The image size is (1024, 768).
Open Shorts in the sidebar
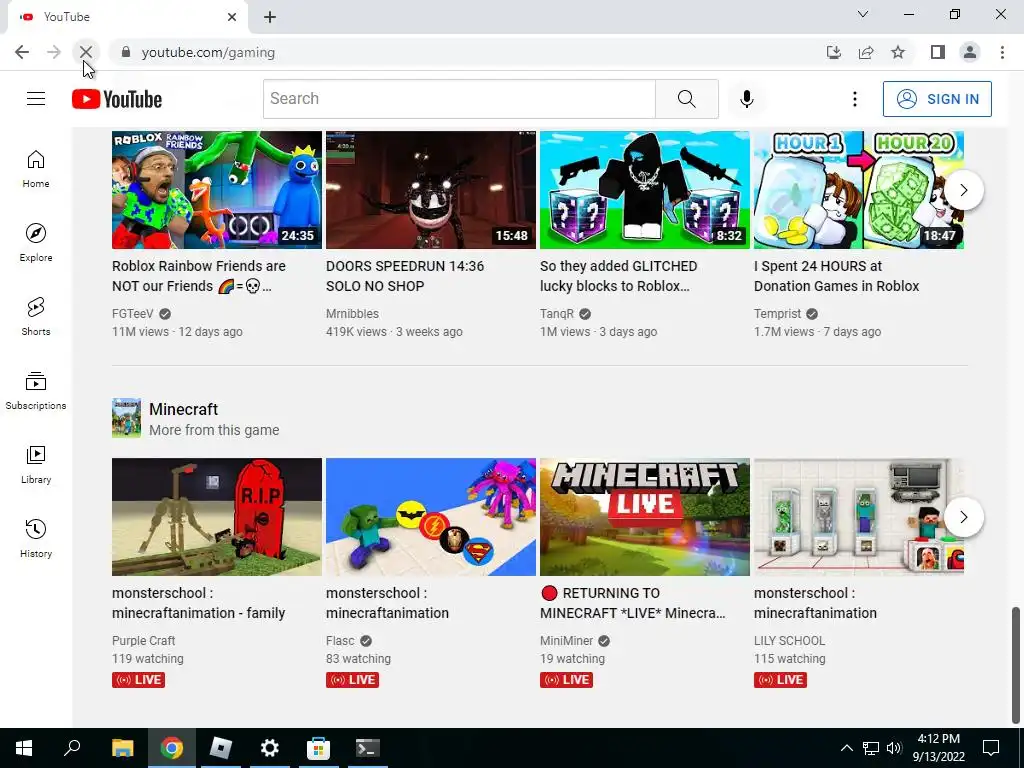pos(36,316)
